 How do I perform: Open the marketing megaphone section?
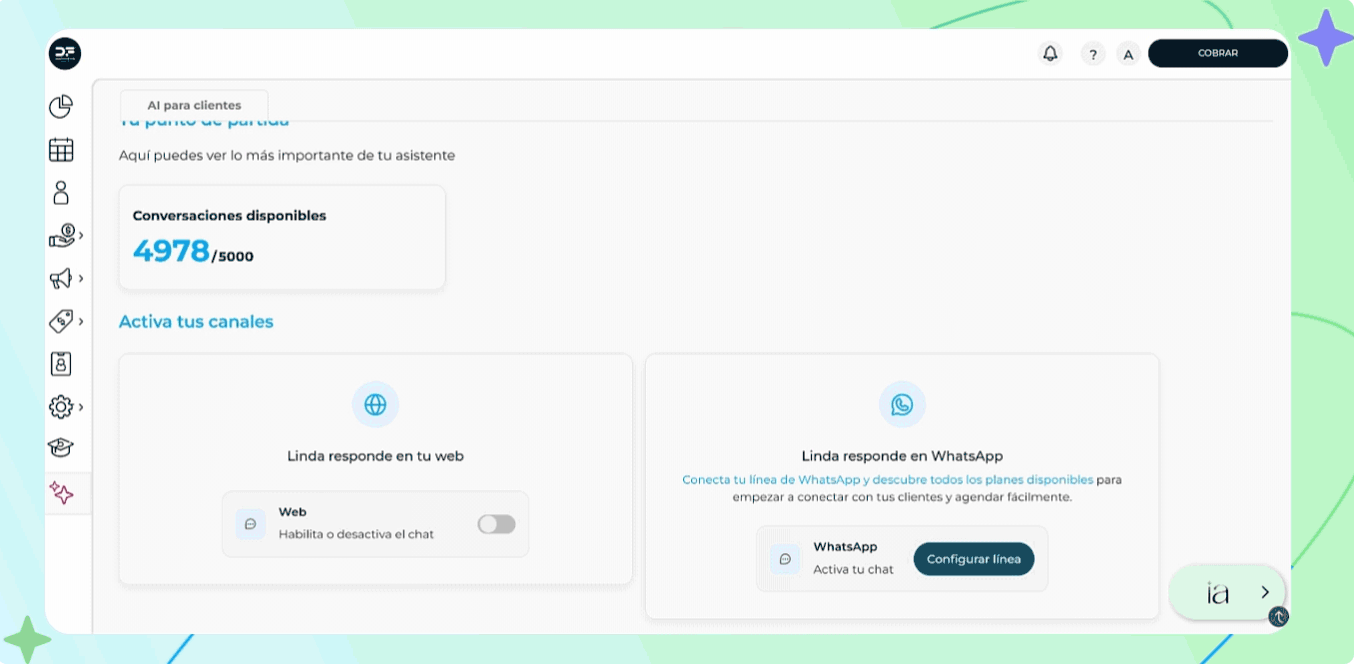click(x=60, y=279)
